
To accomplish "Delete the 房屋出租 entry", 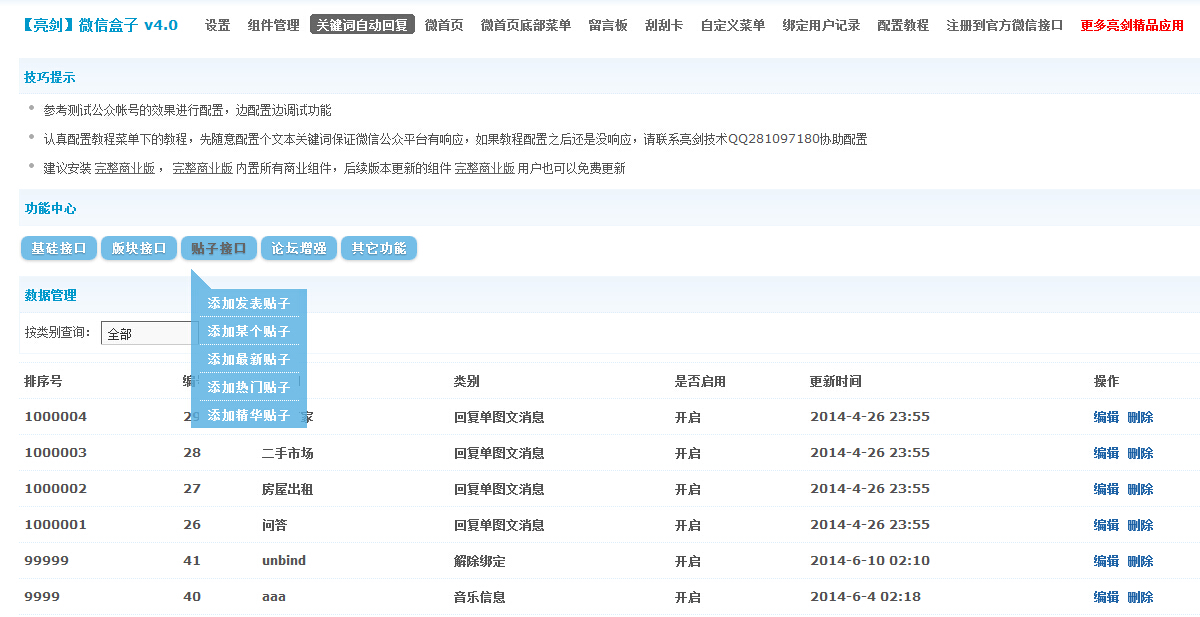I will tap(1140, 489).
